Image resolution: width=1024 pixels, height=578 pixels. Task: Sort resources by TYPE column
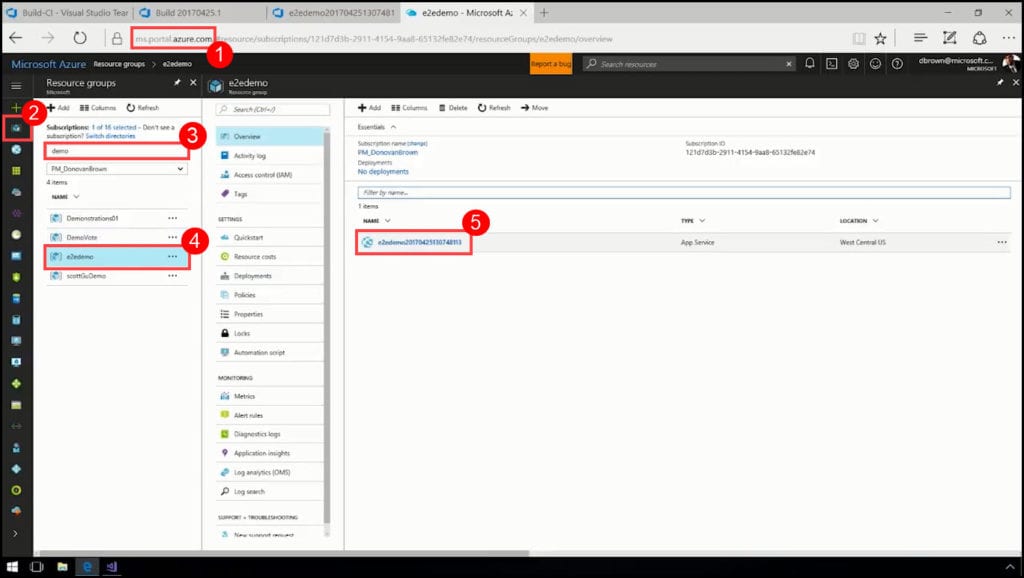[693, 221]
